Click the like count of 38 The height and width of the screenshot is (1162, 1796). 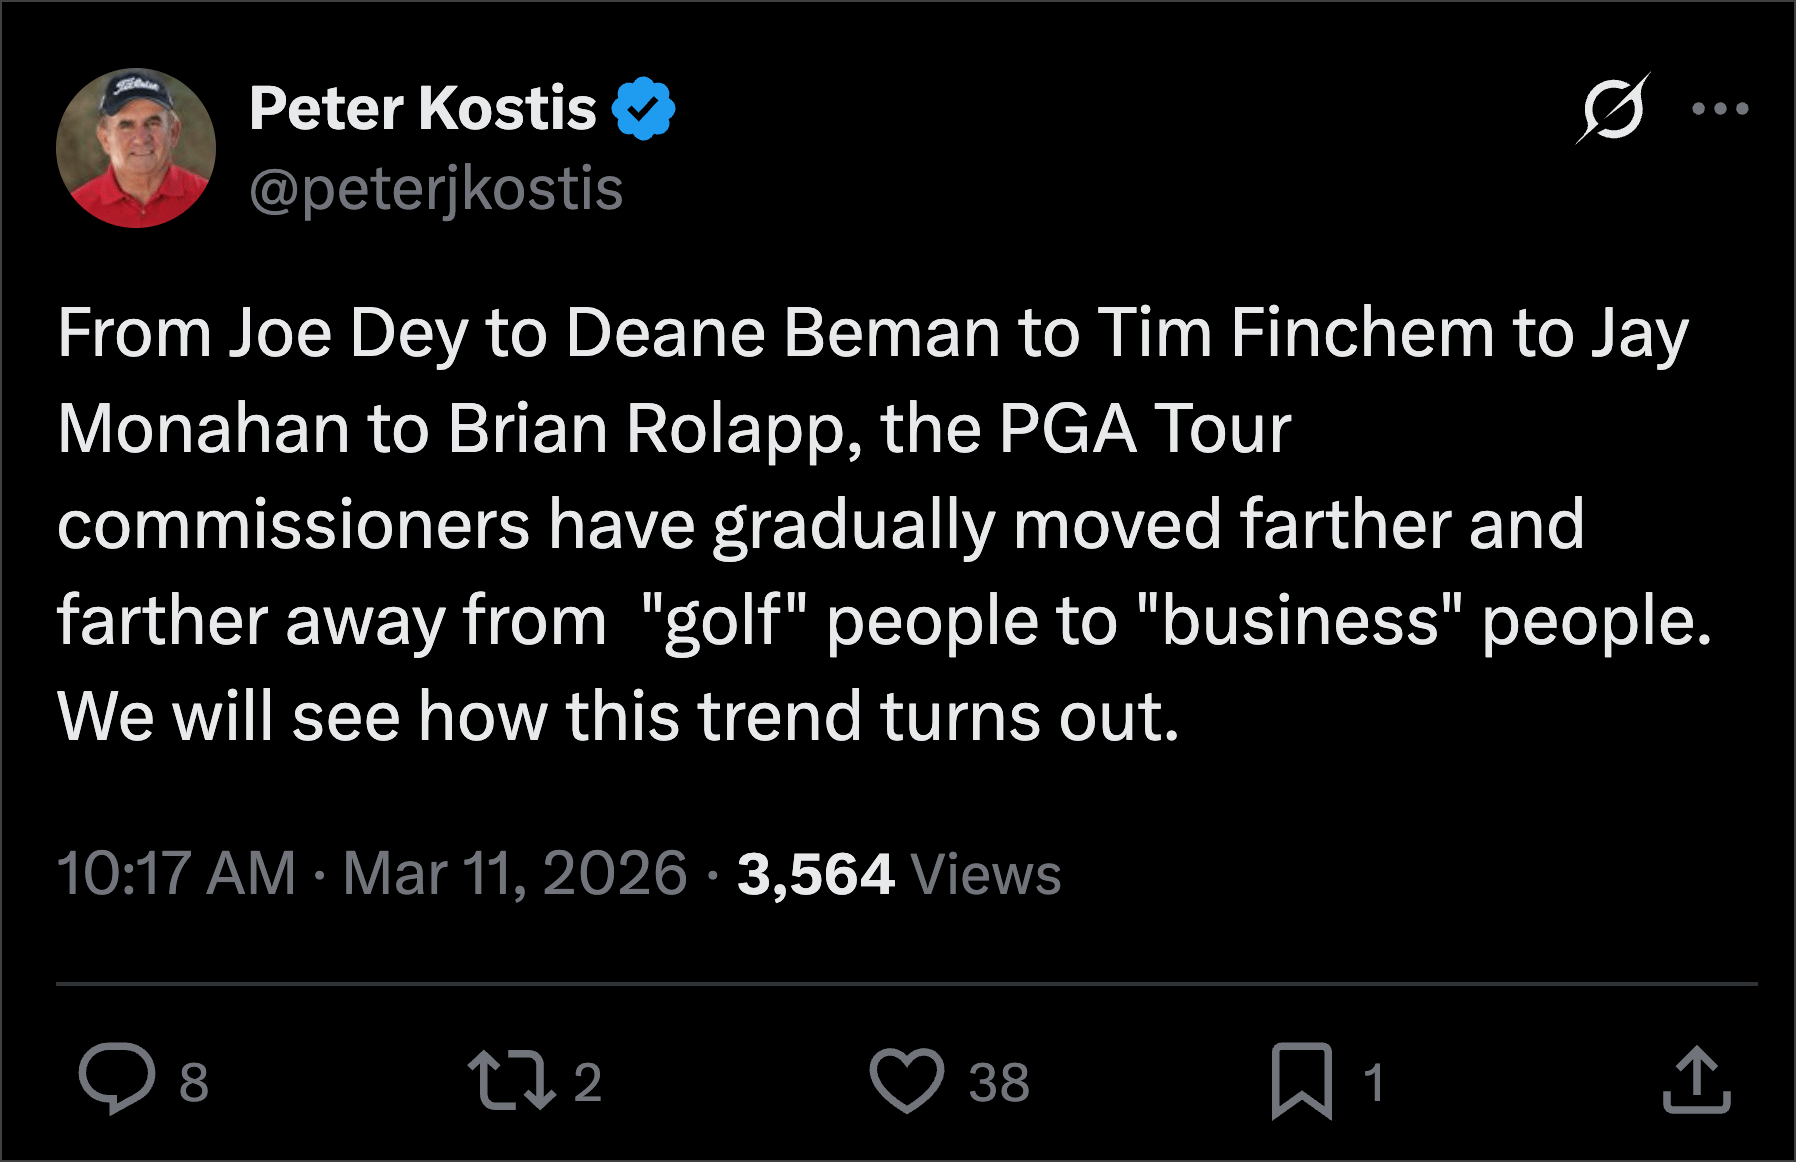click(998, 1082)
